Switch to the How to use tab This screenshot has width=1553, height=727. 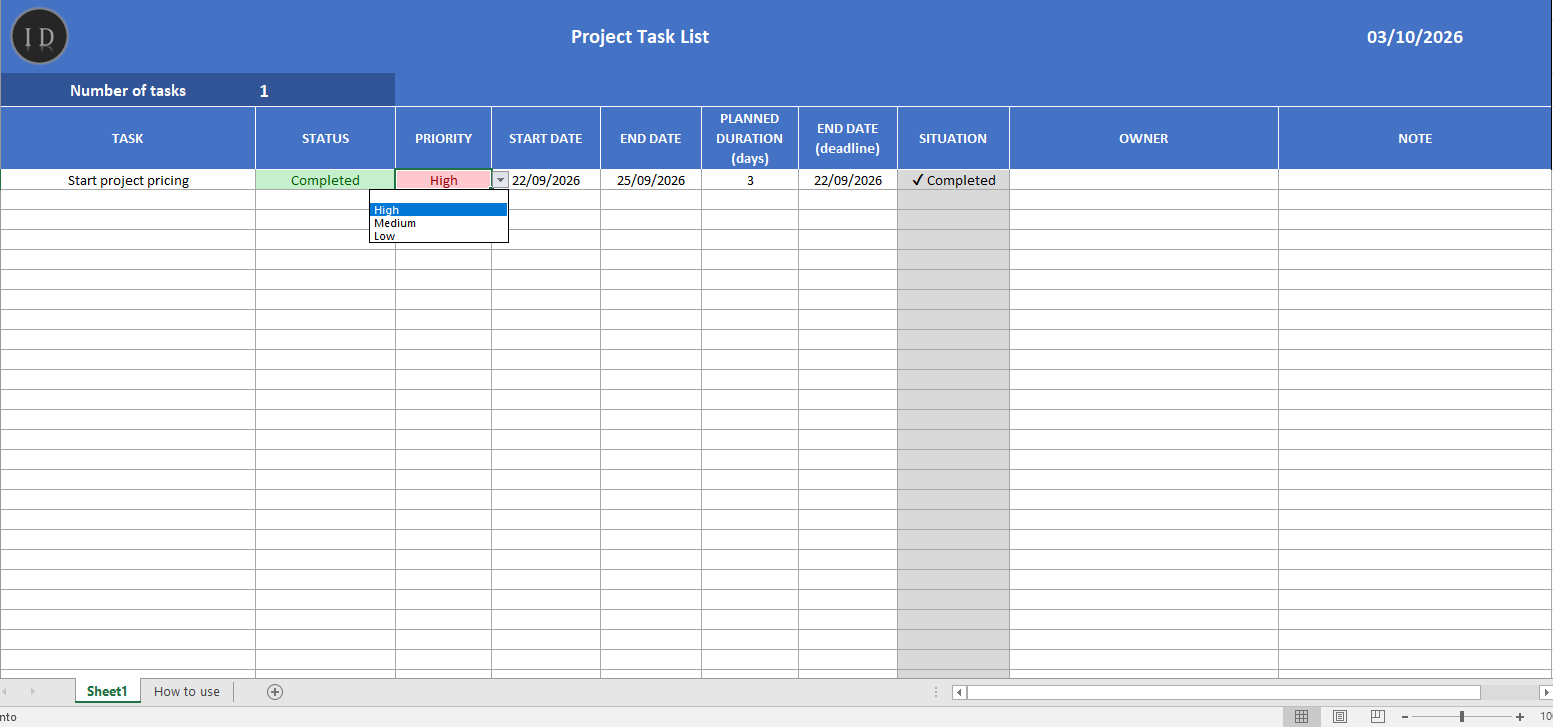click(x=187, y=691)
